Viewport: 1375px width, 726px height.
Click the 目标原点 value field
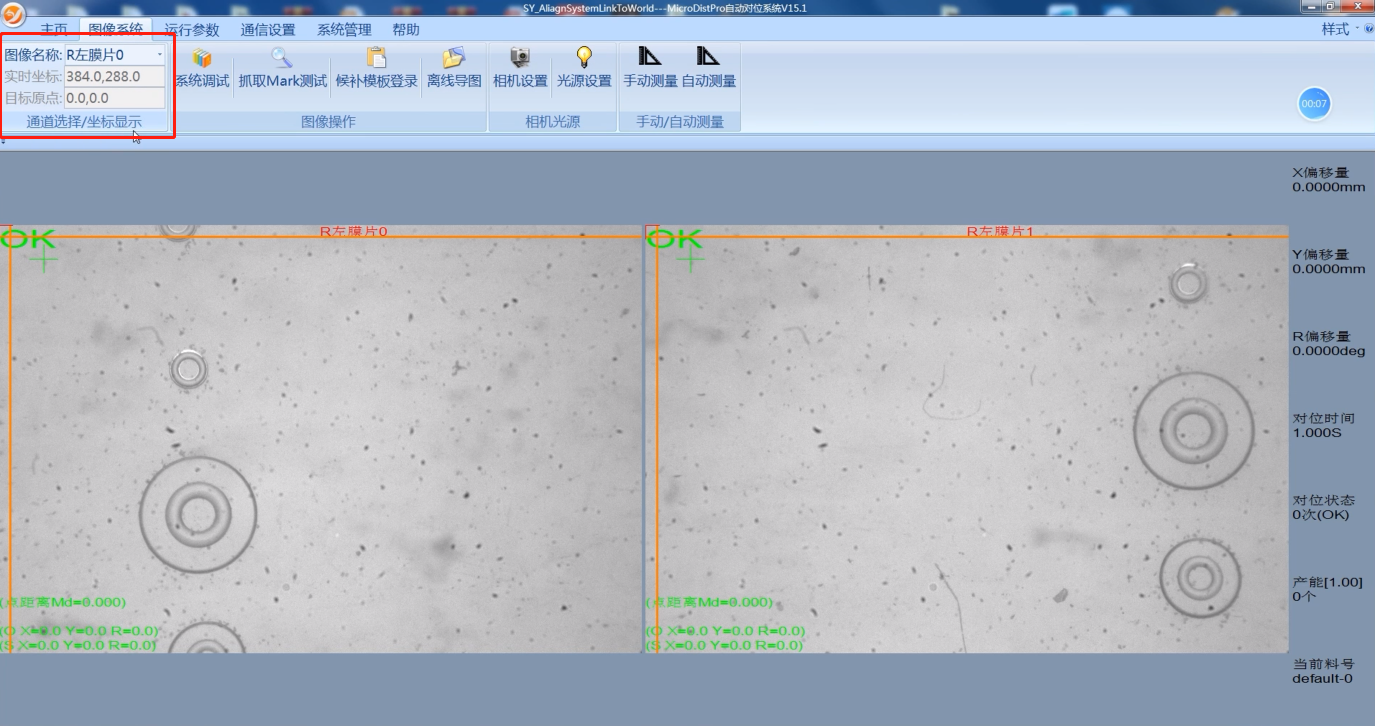(114, 98)
